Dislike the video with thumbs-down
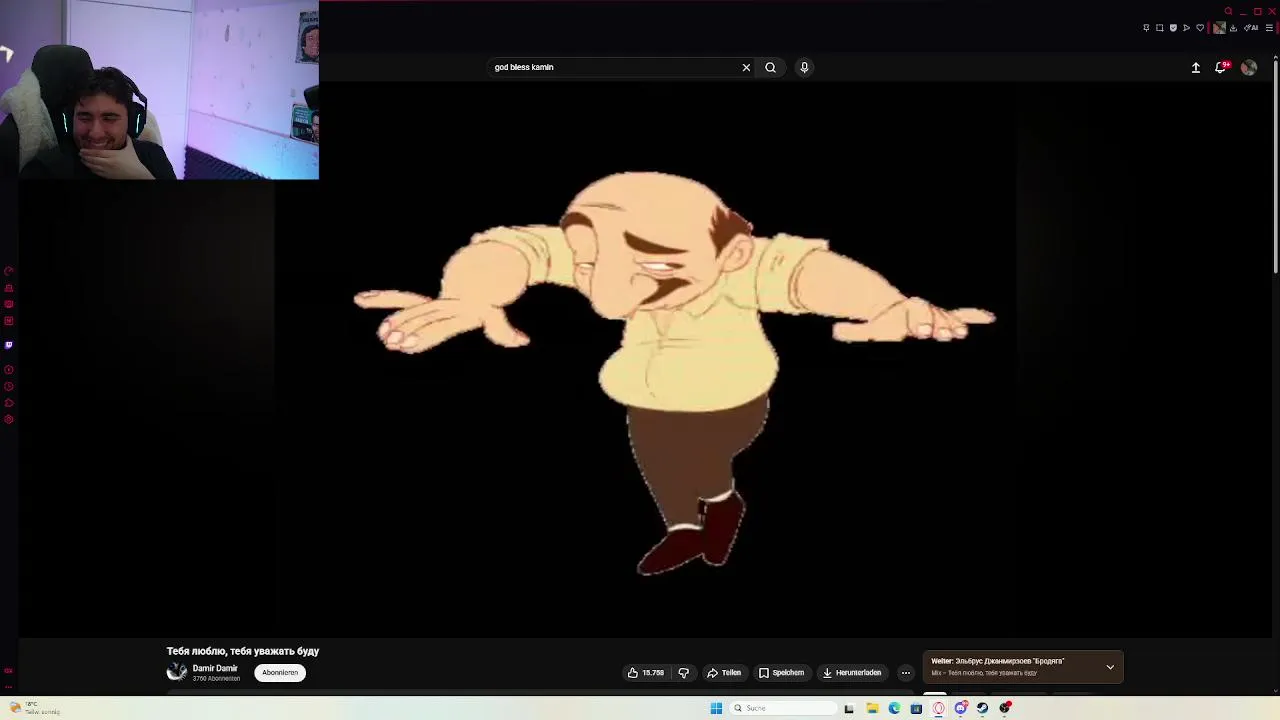The width and height of the screenshot is (1280, 720). [684, 673]
